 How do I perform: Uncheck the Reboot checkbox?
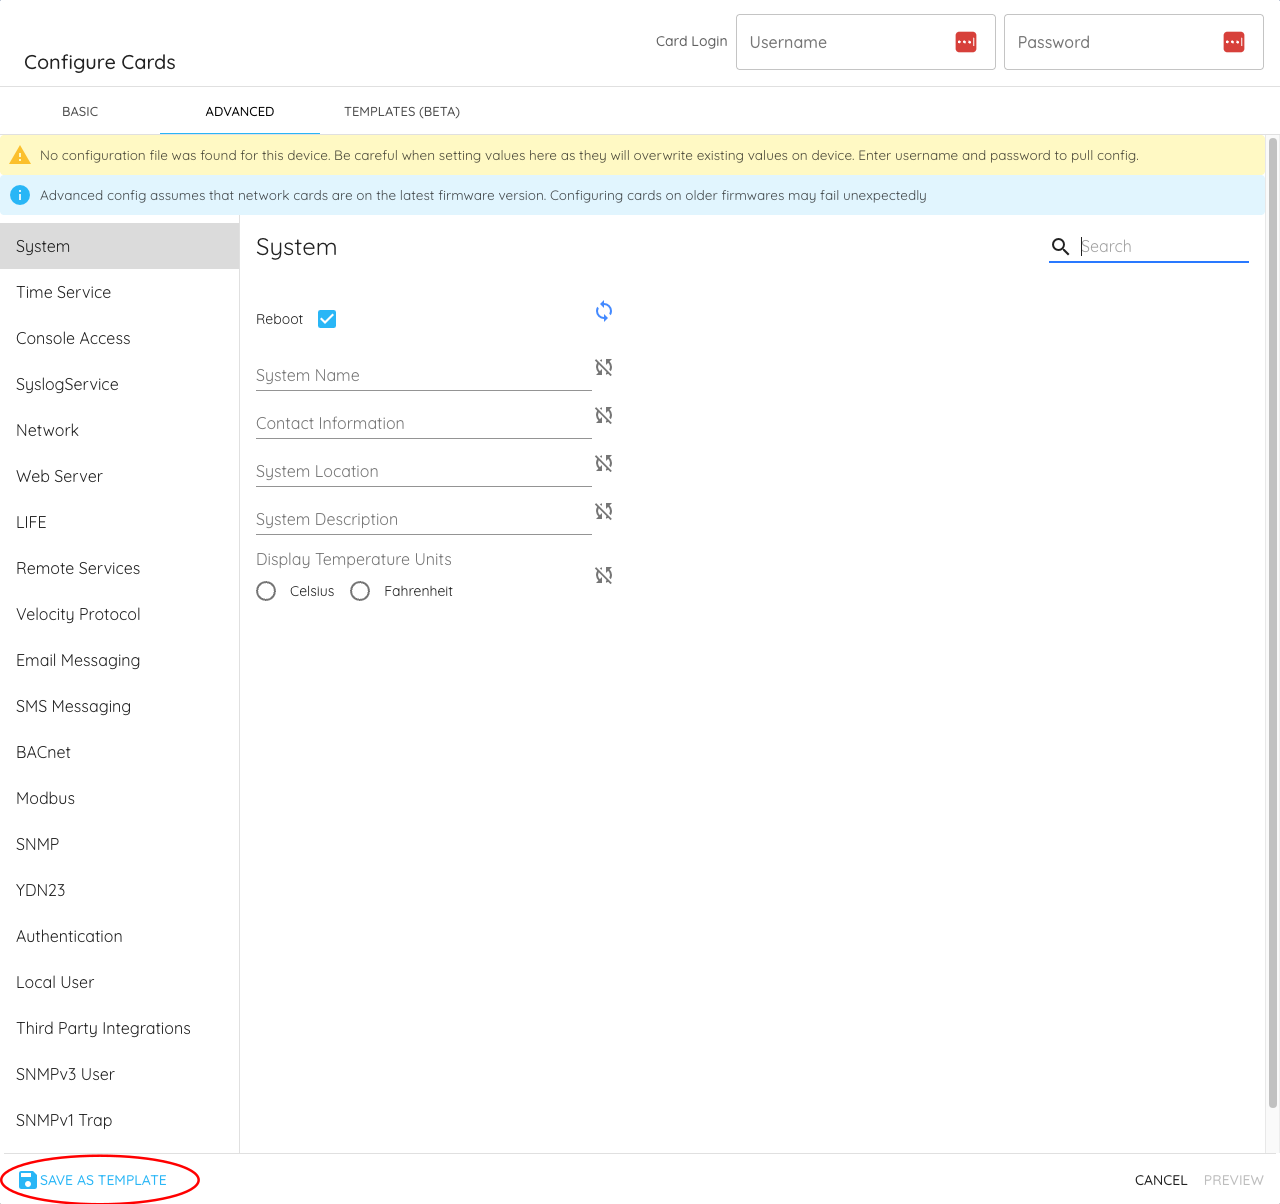coord(327,319)
